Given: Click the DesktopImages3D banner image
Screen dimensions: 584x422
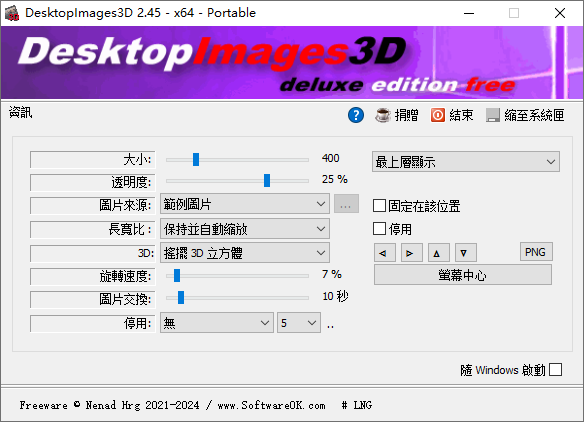Looking at the screenshot, I should 292,63.
